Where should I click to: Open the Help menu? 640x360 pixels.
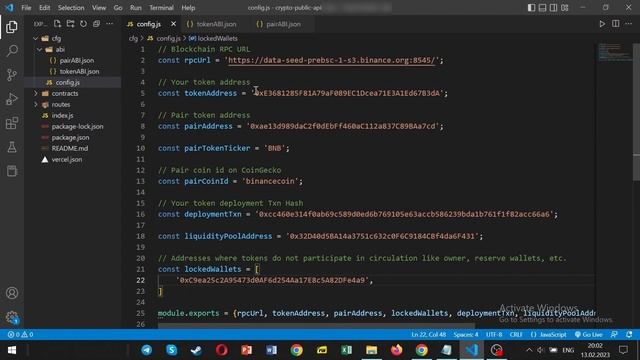[188, 8]
